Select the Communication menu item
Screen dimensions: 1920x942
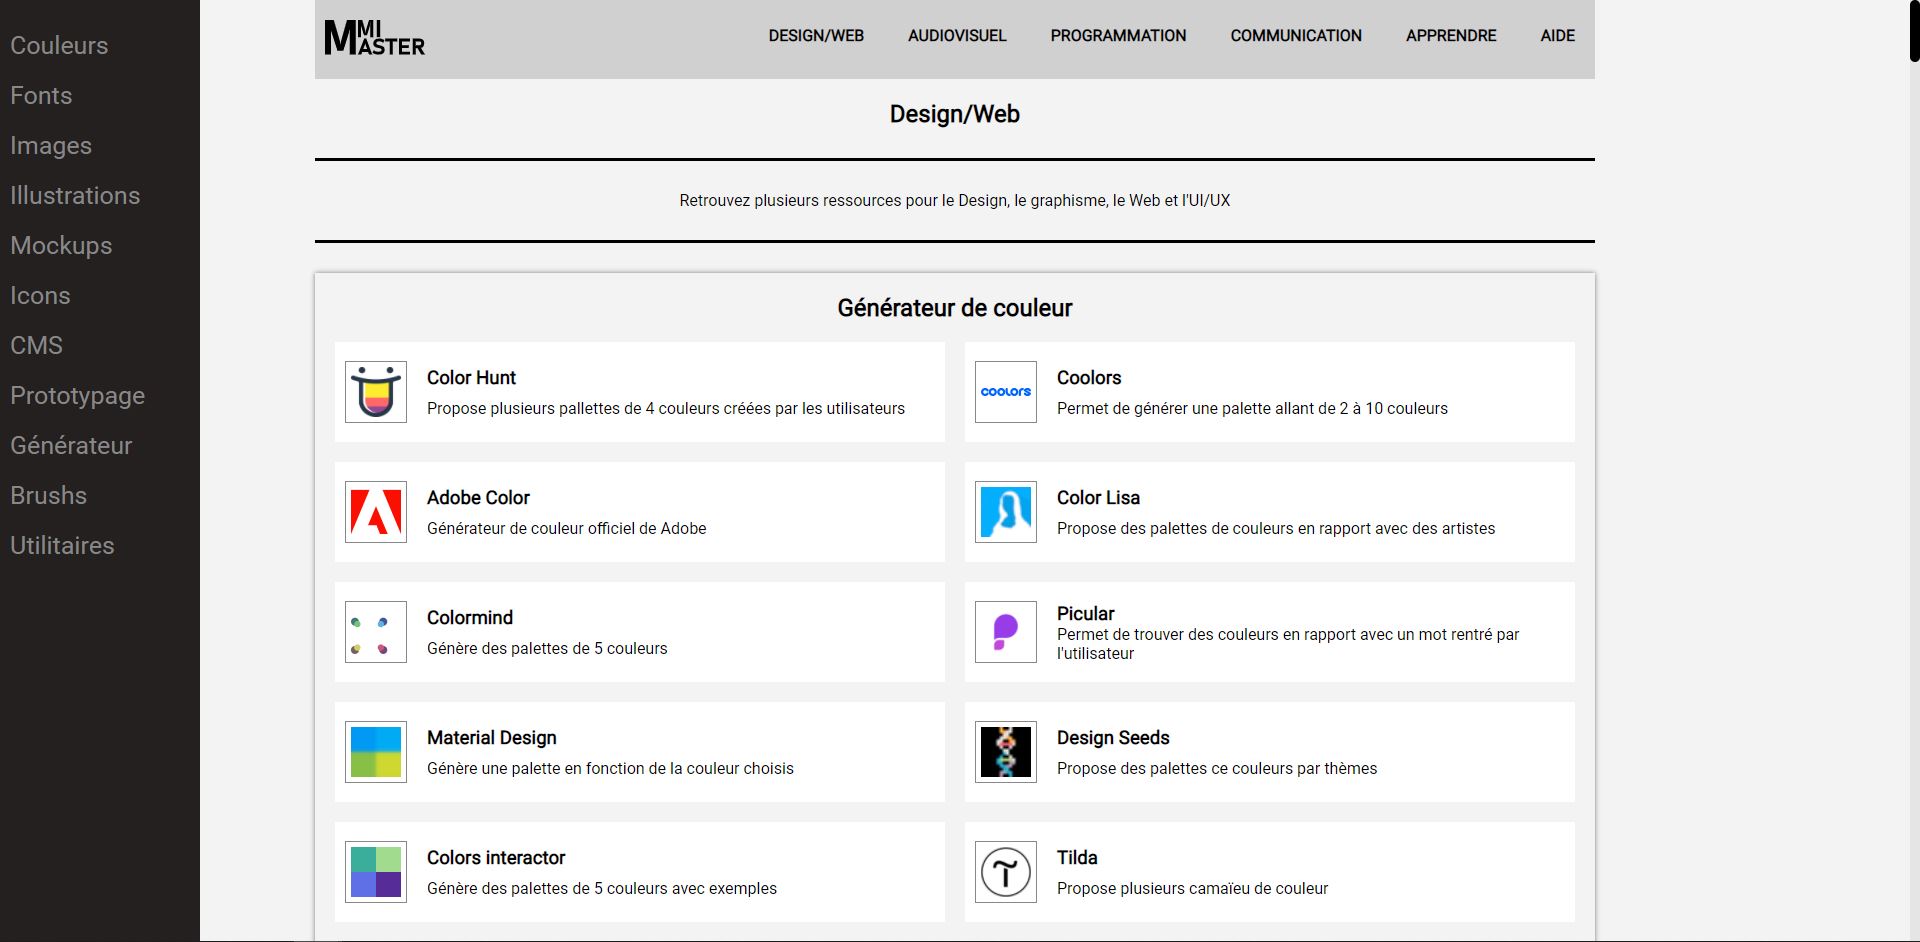click(x=1296, y=36)
